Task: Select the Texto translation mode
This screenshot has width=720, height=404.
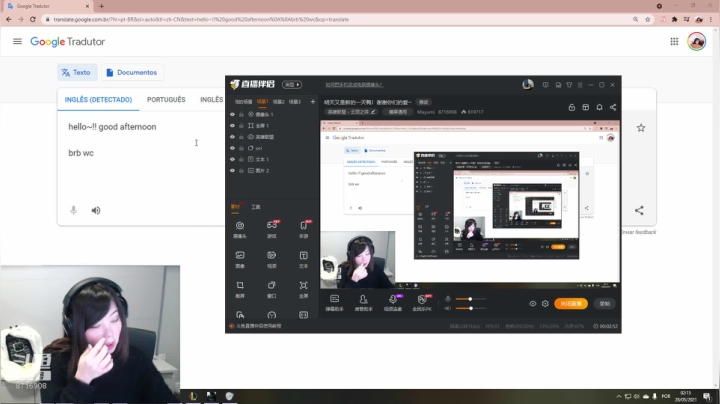Action: click(77, 73)
